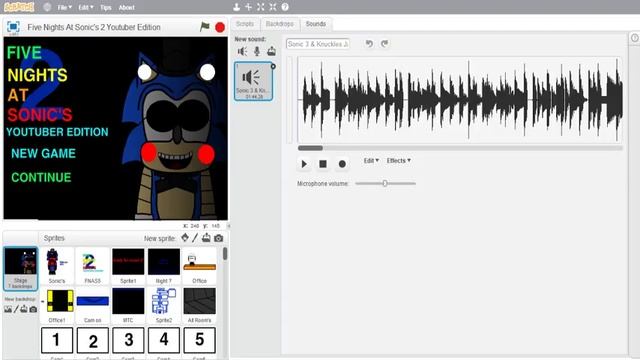Image resolution: width=640 pixels, height=360 pixels.
Task: Redo the sound edit
Action: click(x=384, y=44)
